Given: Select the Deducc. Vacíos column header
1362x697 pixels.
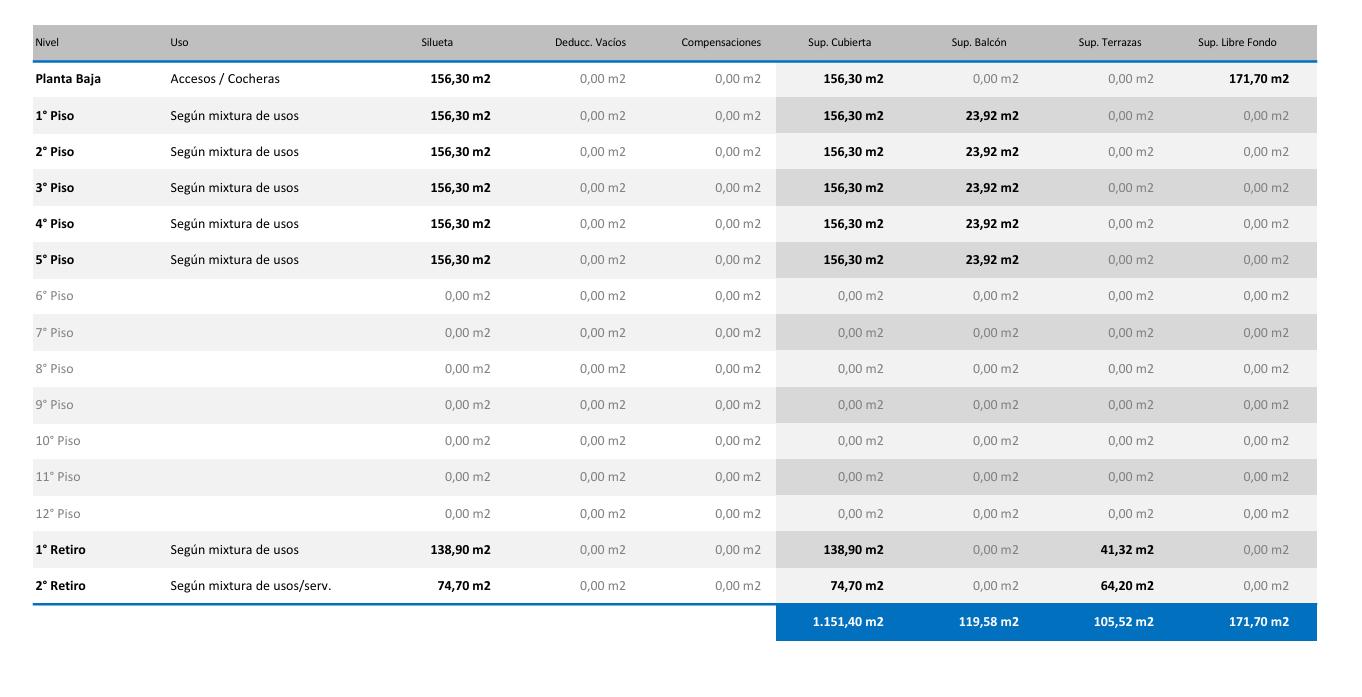Looking at the screenshot, I should (x=590, y=43).
